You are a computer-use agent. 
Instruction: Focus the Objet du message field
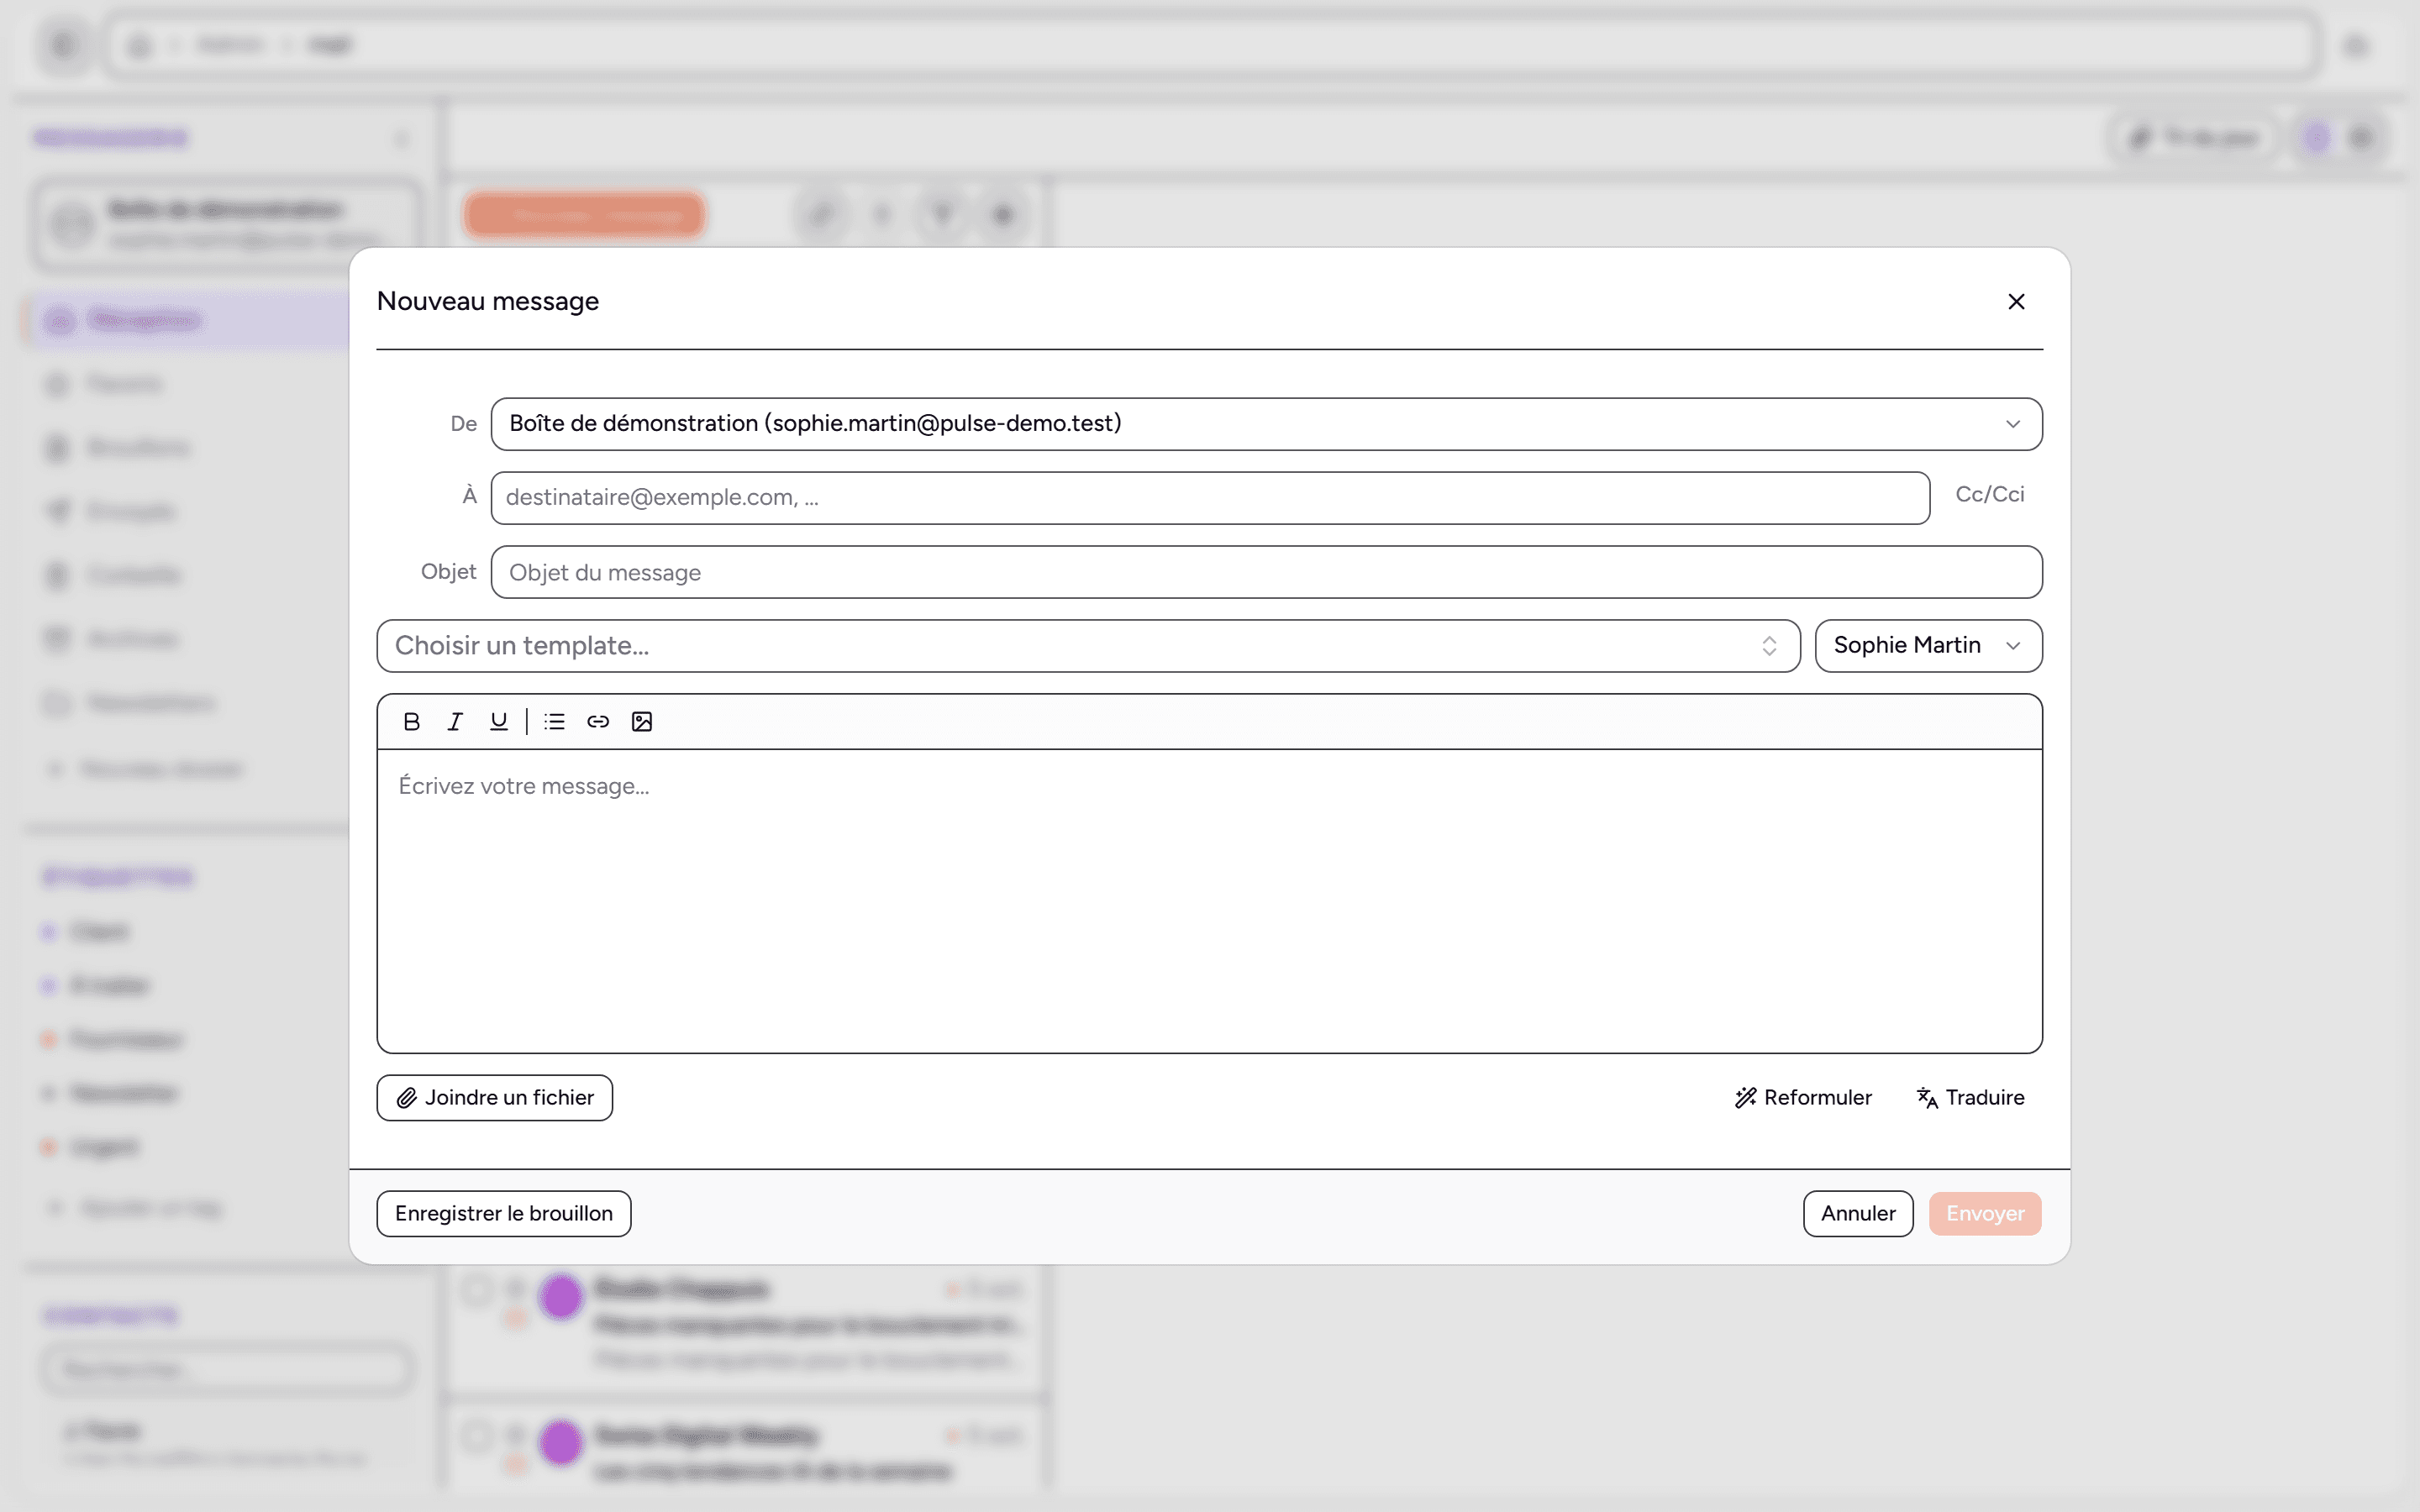1266,572
